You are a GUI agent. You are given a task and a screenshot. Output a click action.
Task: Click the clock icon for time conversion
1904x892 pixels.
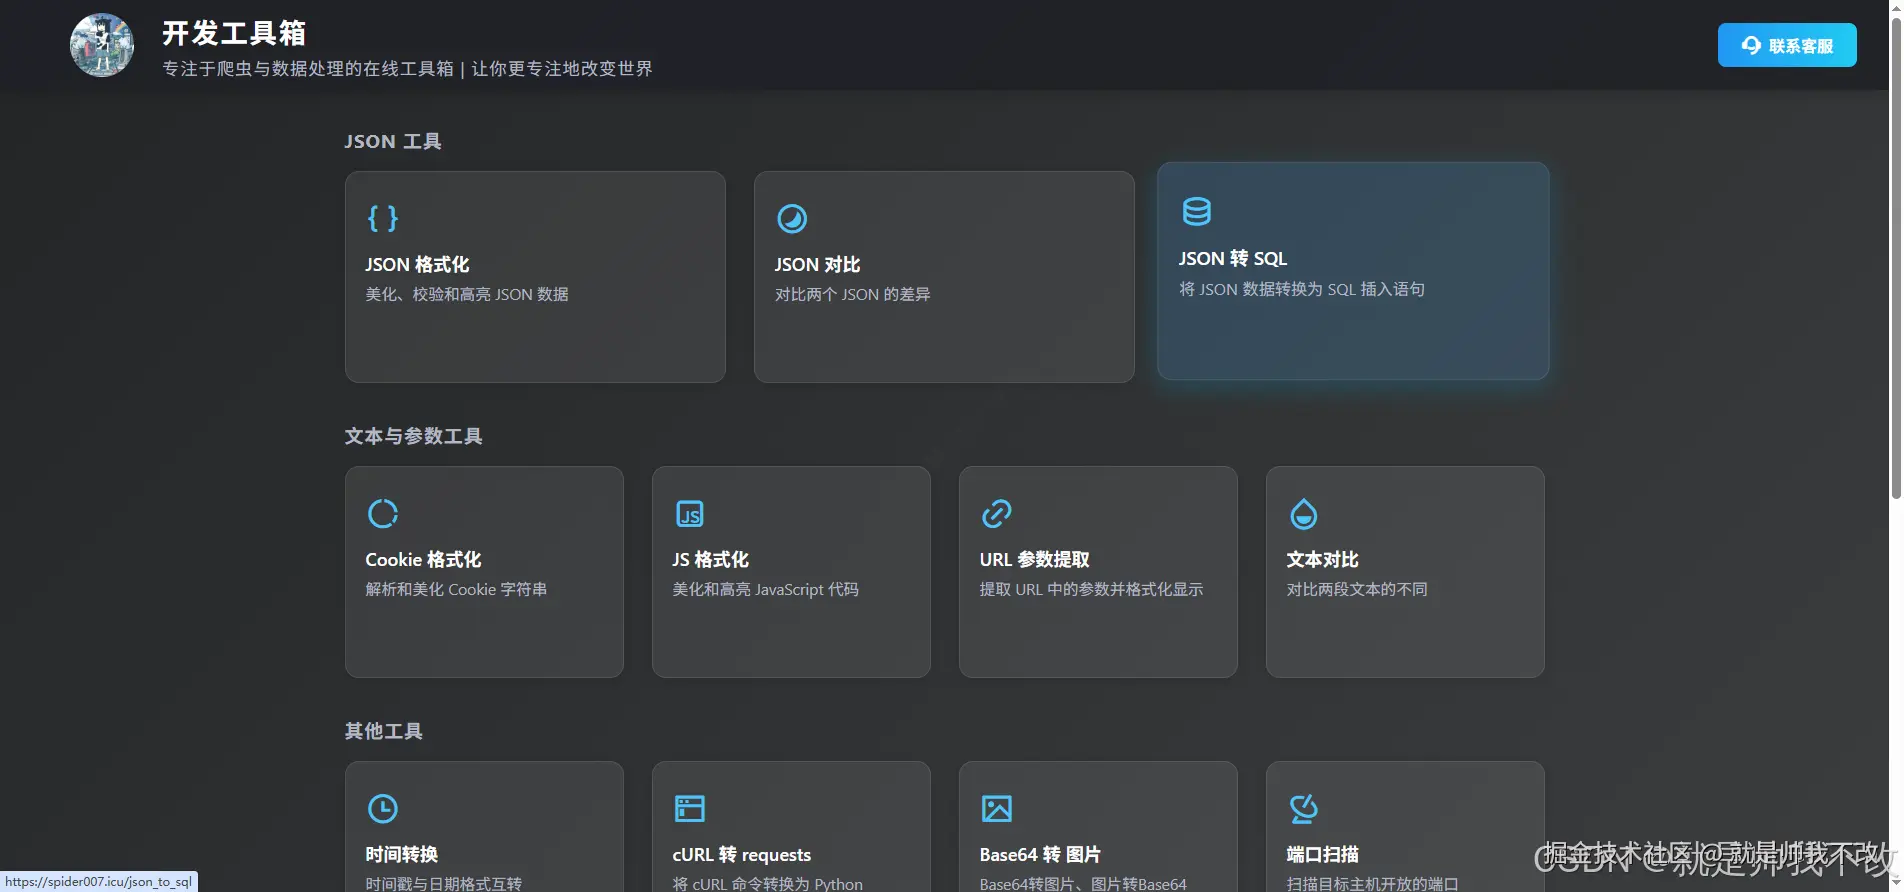pos(383,808)
